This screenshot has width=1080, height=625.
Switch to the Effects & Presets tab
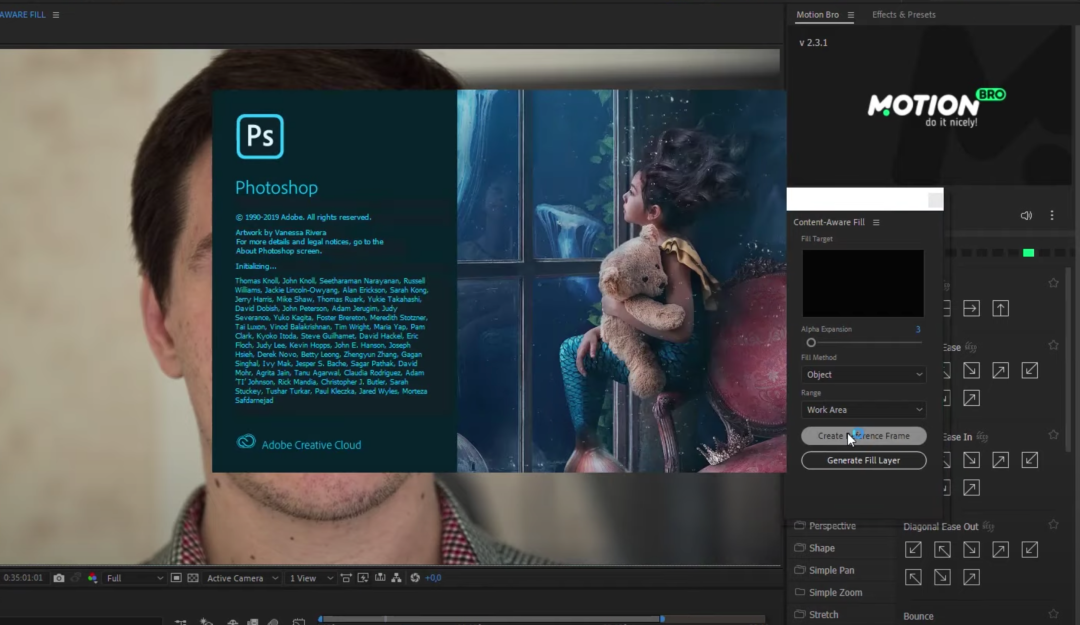[903, 15]
